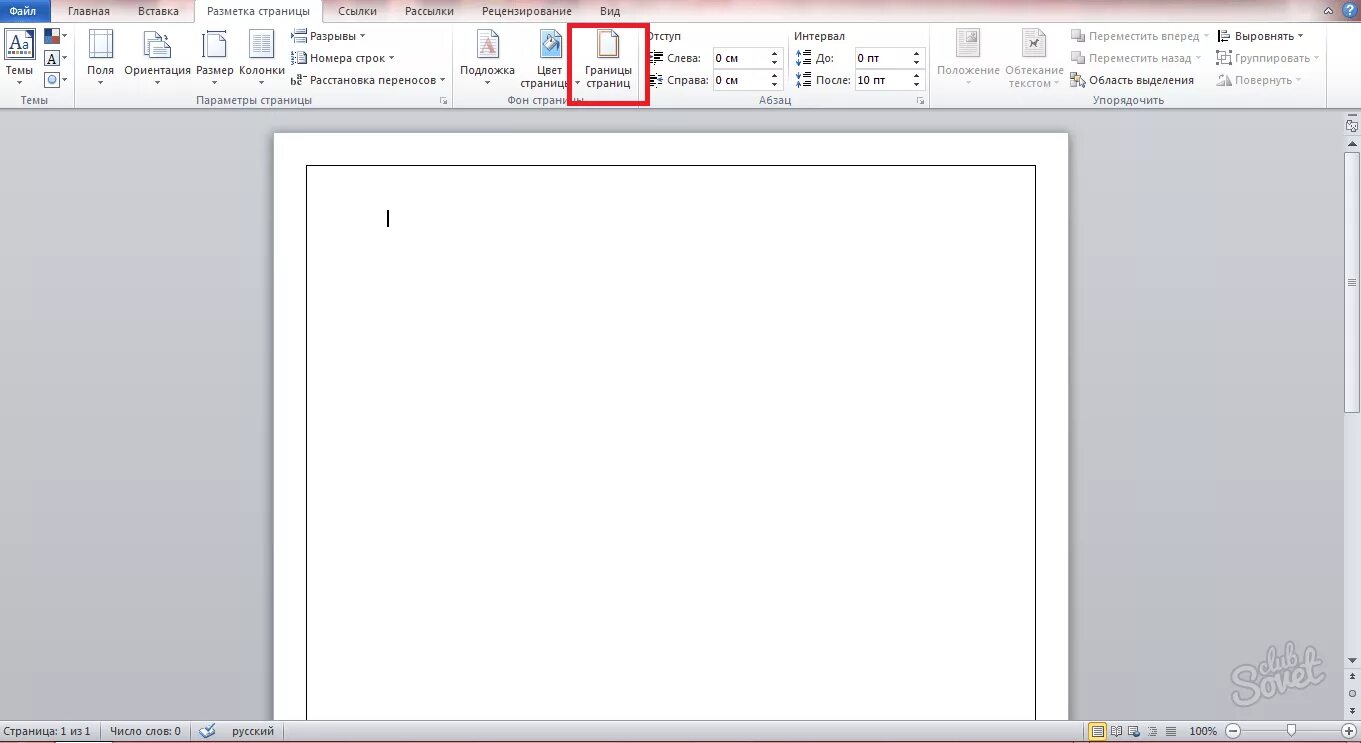The width and height of the screenshot is (1361, 743).
Task: Open the Положение position menu
Action: (x=968, y=57)
